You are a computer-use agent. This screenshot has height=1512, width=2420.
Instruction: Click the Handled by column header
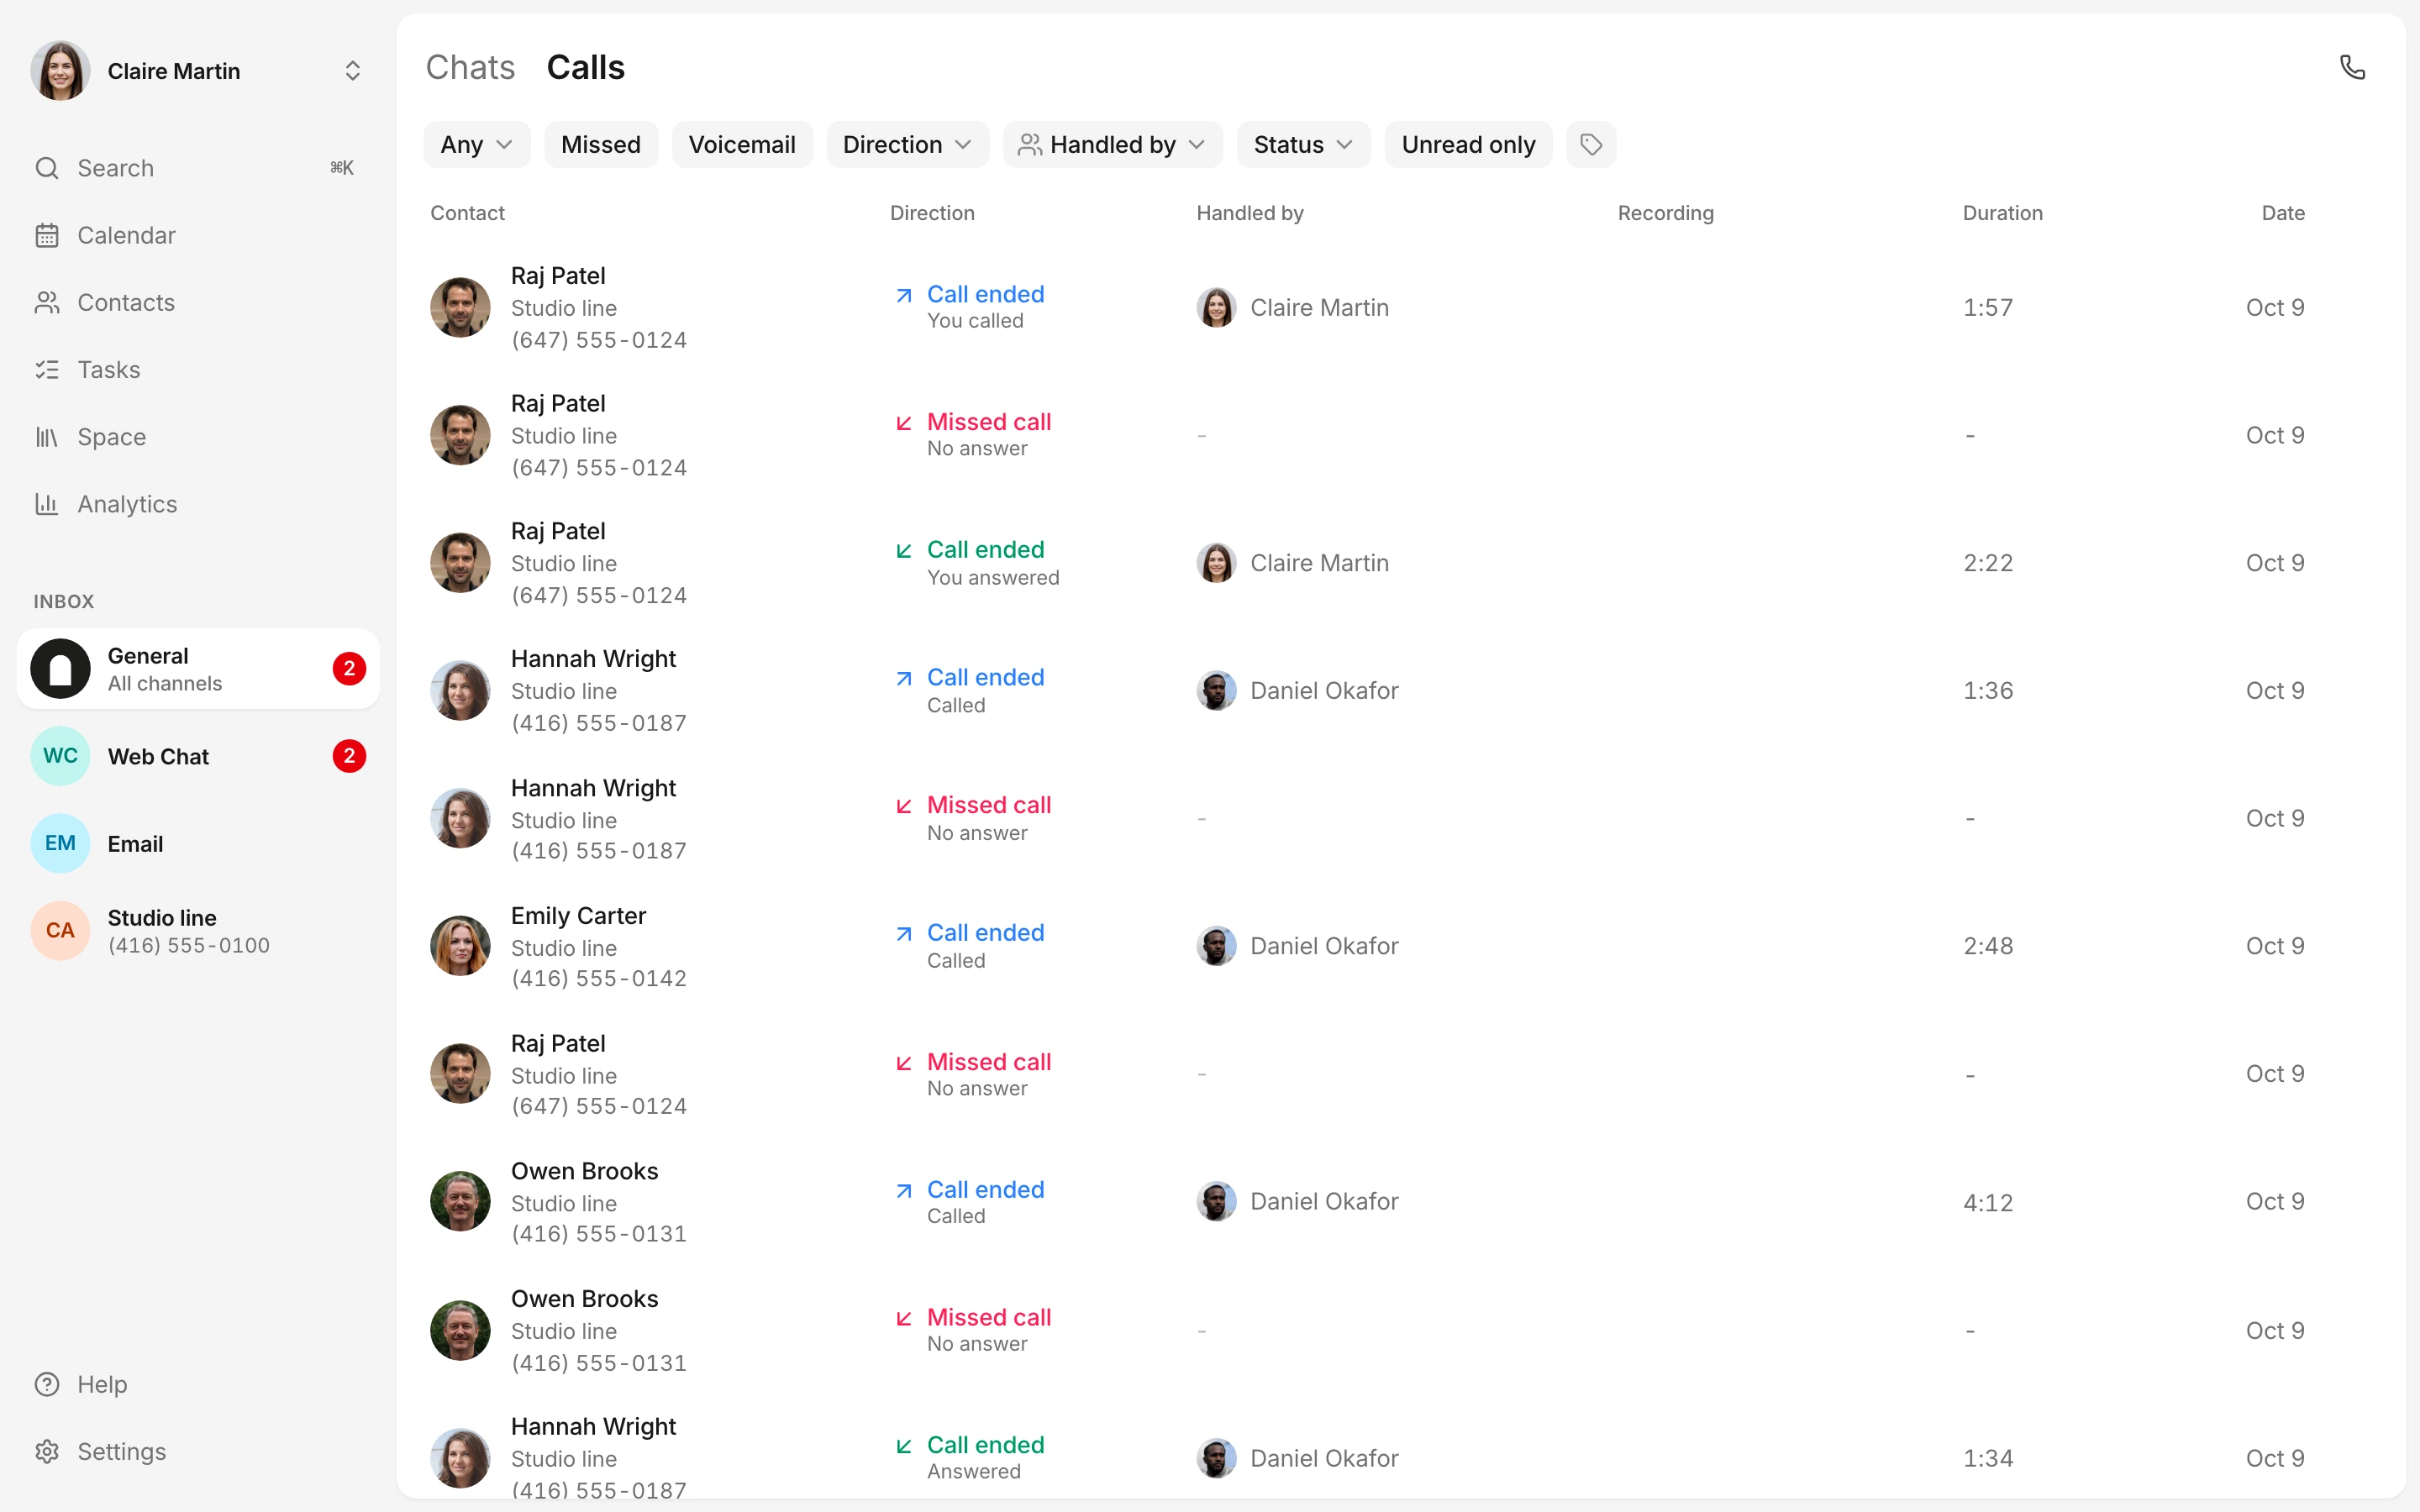click(1249, 213)
